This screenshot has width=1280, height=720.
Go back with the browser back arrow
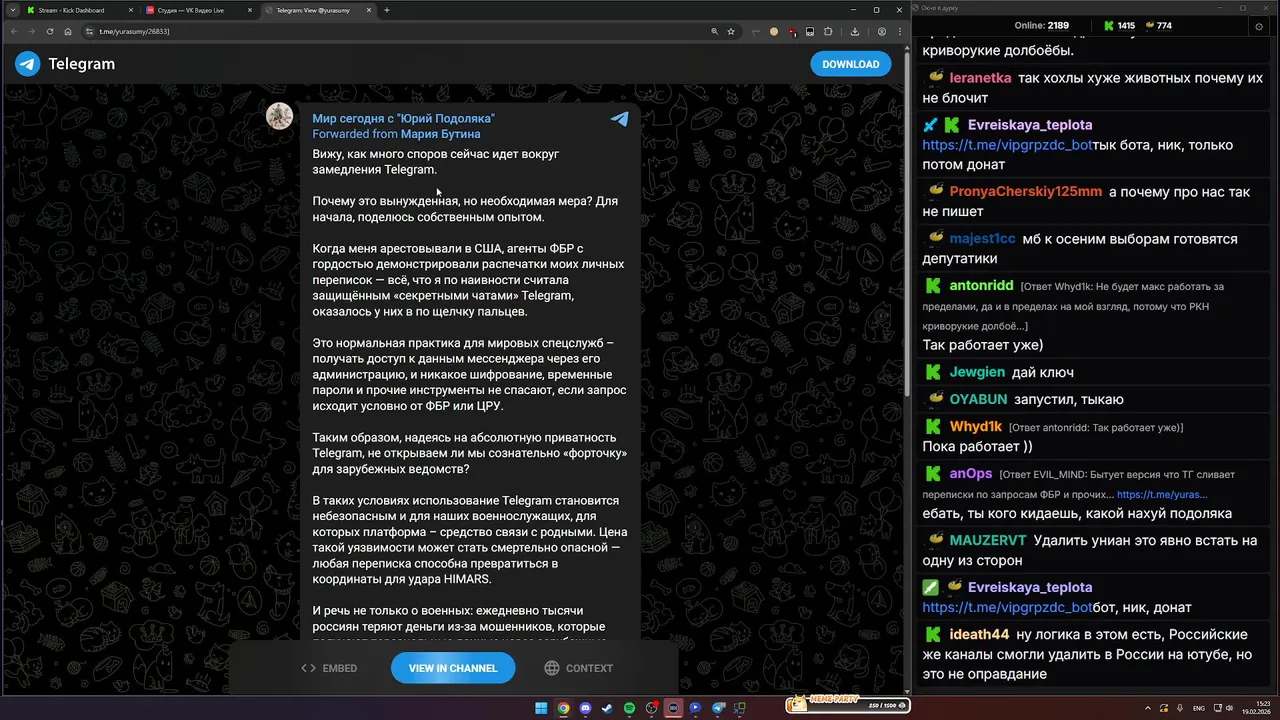(14, 31)
